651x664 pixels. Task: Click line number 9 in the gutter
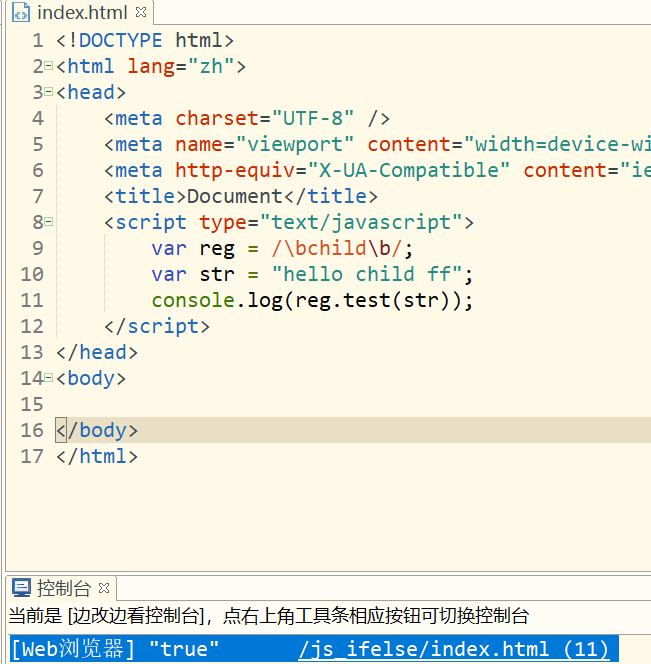click(x=38, y=248)
